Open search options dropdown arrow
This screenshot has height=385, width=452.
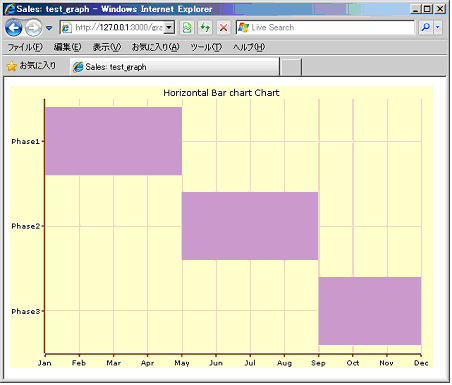(438, 28)
